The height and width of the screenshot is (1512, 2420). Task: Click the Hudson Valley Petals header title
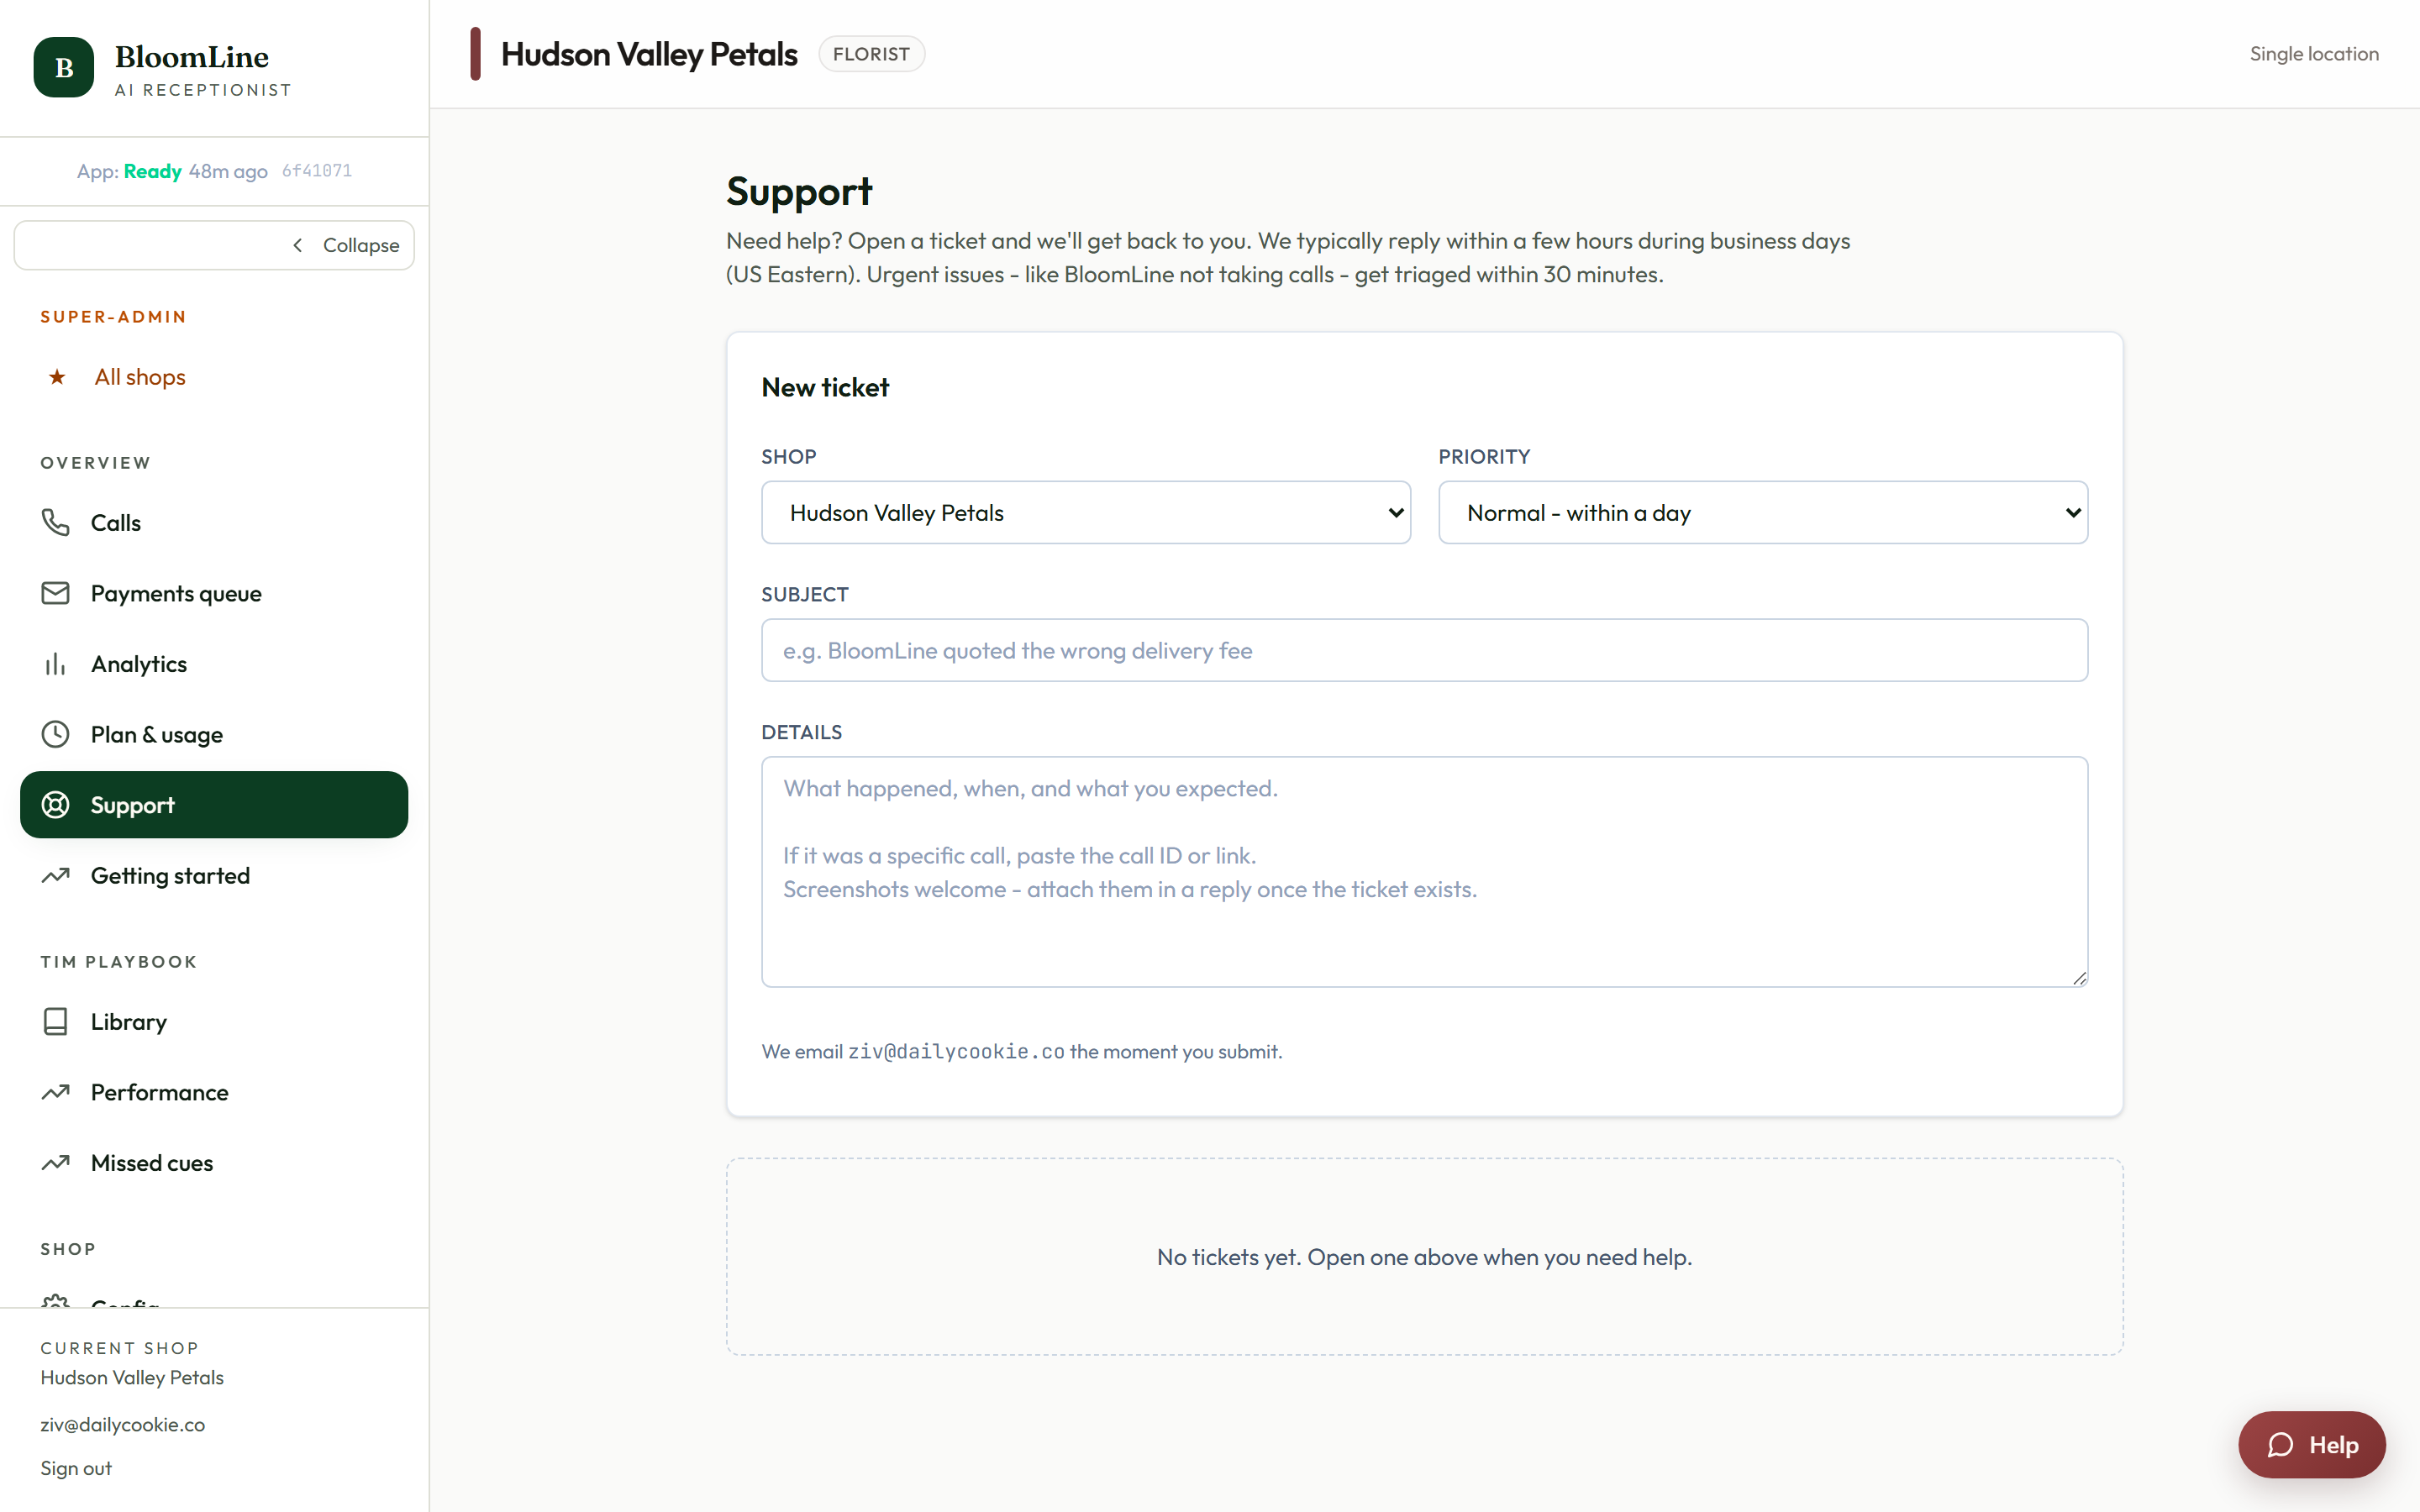click(x=649, y=54)
